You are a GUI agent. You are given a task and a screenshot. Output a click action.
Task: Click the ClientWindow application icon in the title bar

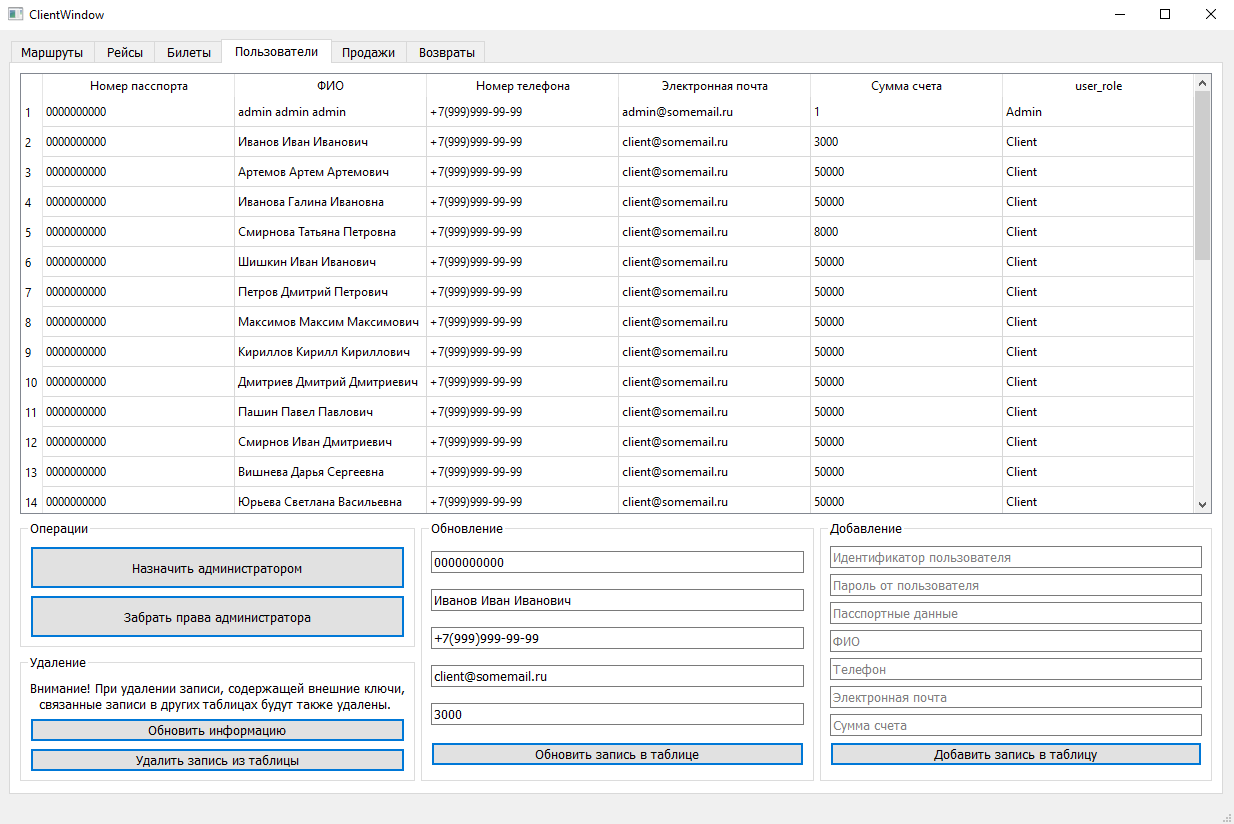click(x=14, y=14)
